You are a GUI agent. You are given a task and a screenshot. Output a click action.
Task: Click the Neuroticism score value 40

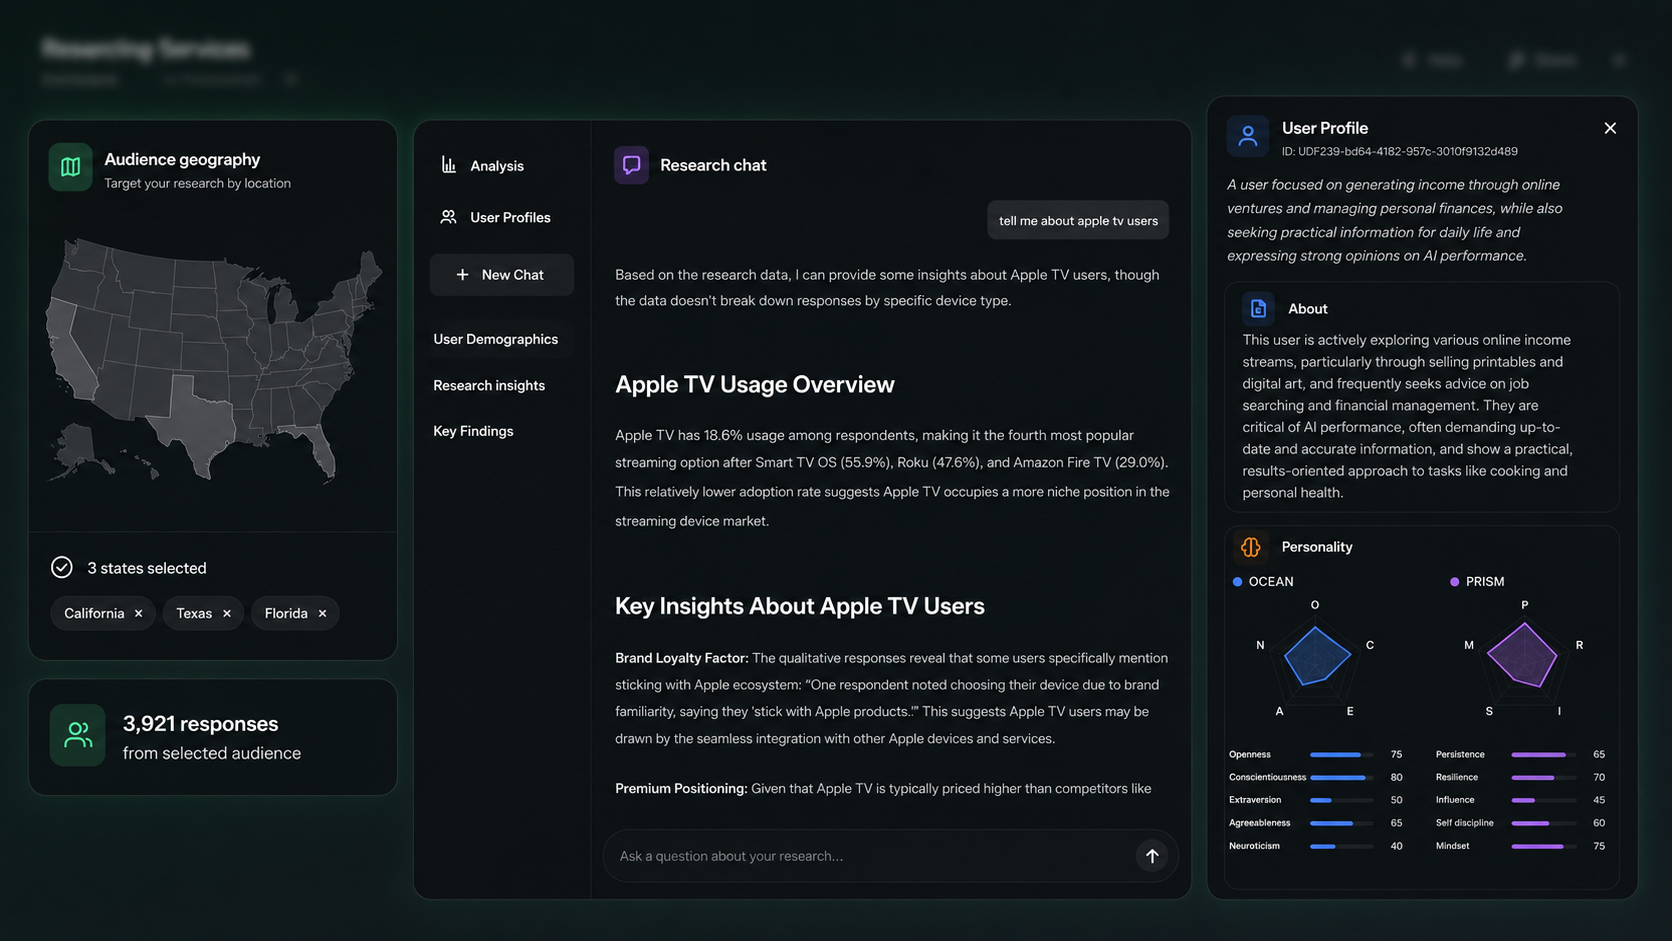click(x=1396, y=846)
